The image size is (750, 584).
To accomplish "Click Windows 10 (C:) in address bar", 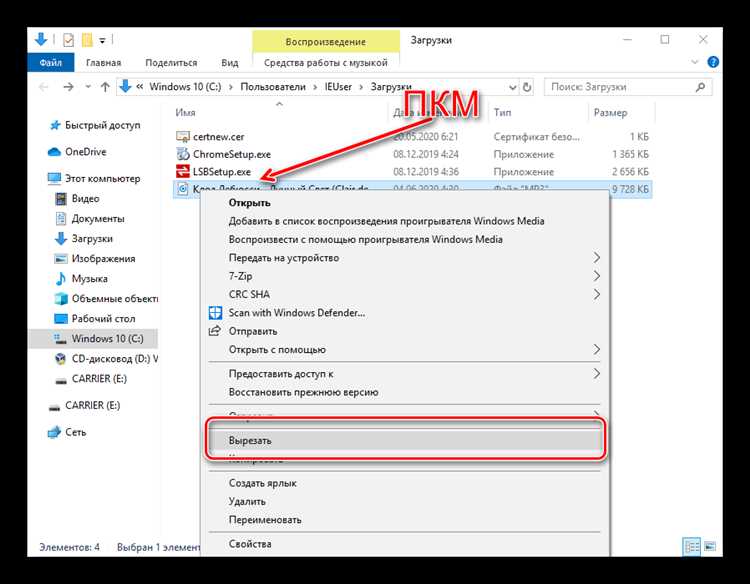I will point(185,87).
